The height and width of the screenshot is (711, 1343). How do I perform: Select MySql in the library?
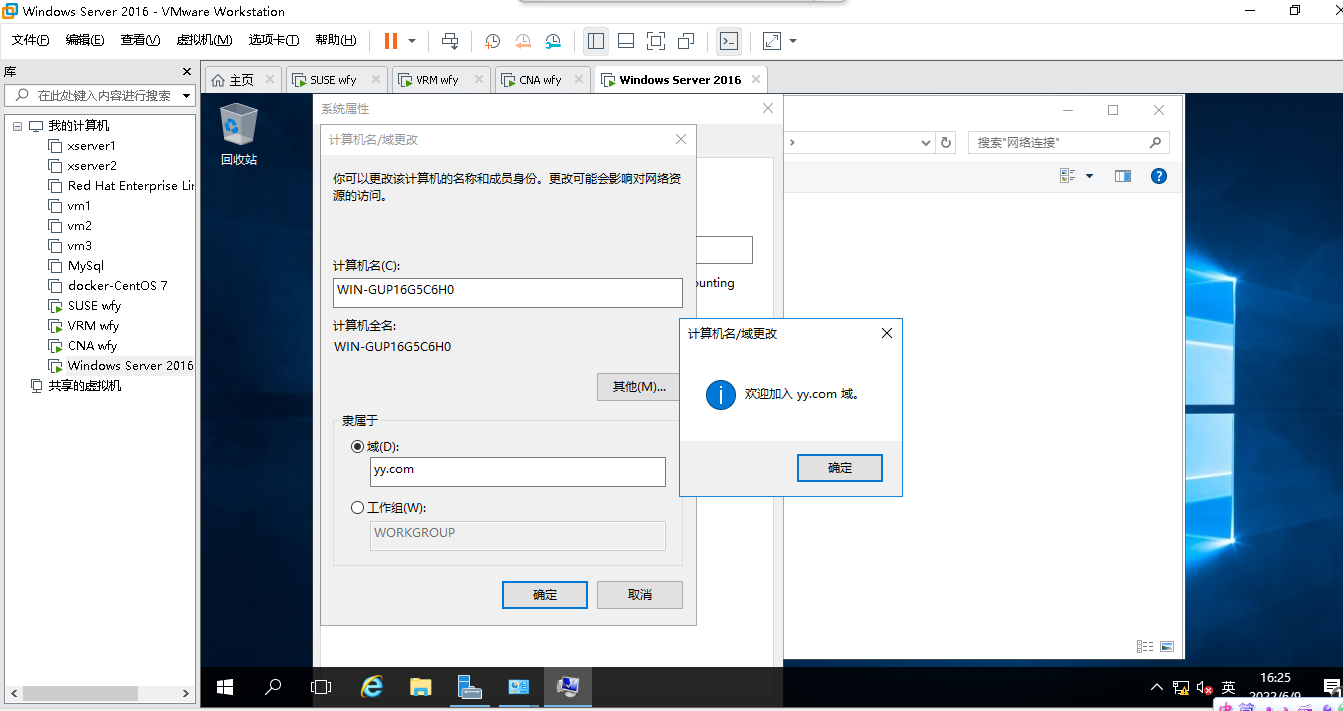click(x=85, y=266)
